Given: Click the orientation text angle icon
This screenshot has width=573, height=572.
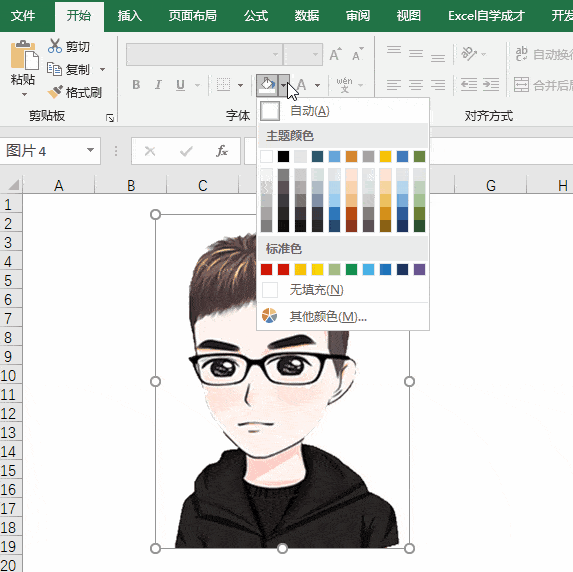Looking at the screenshot, I should (469, 54).
